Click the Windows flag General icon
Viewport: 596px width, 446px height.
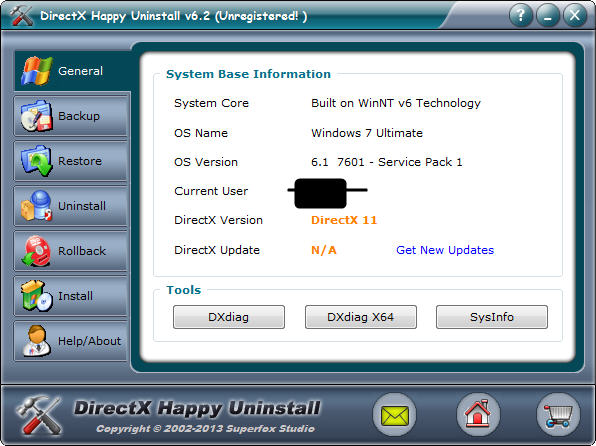tap(36, 71)
